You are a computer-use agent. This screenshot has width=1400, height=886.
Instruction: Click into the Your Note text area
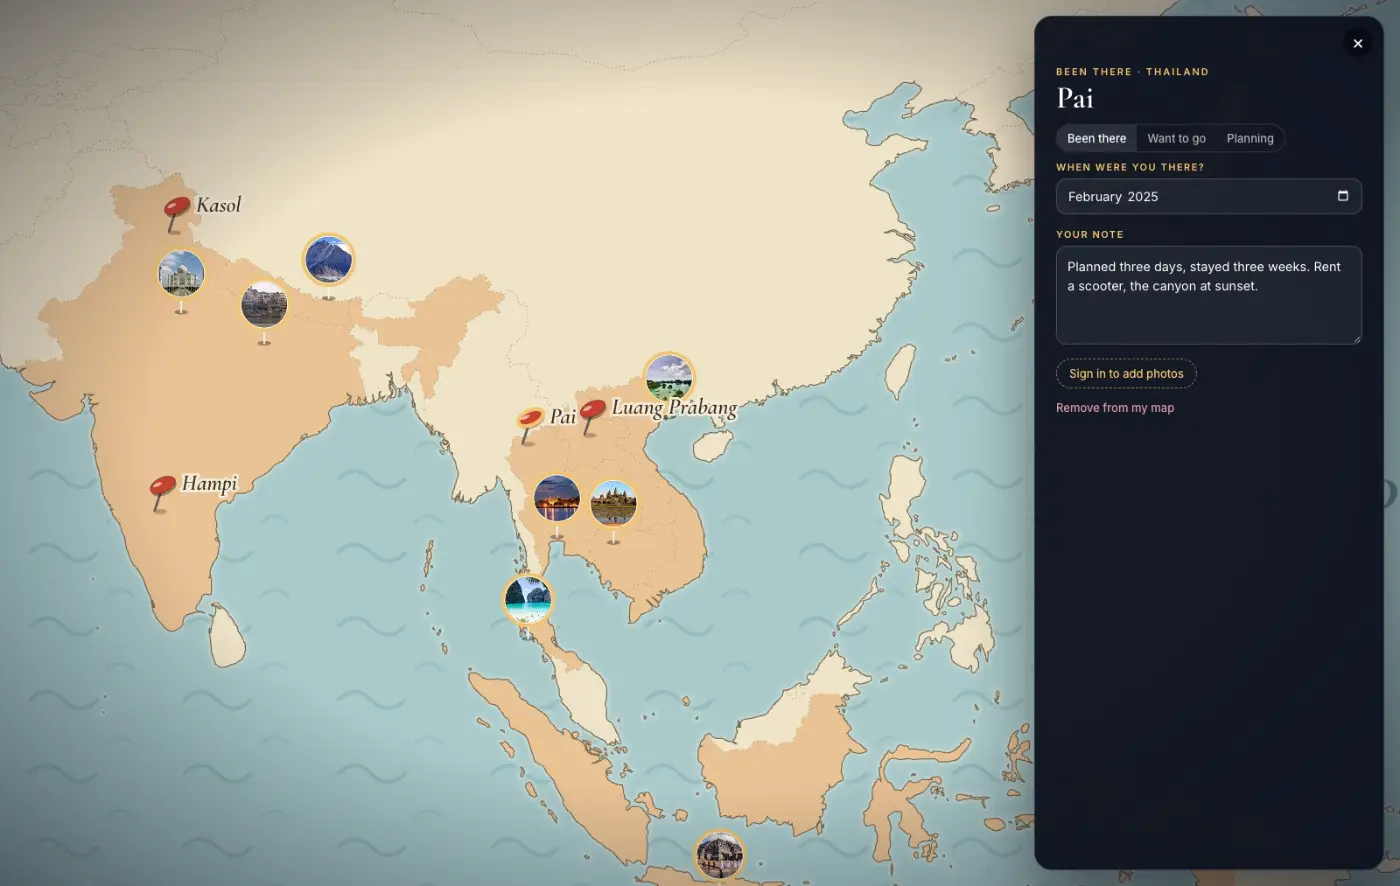(x=1209, y=295)
